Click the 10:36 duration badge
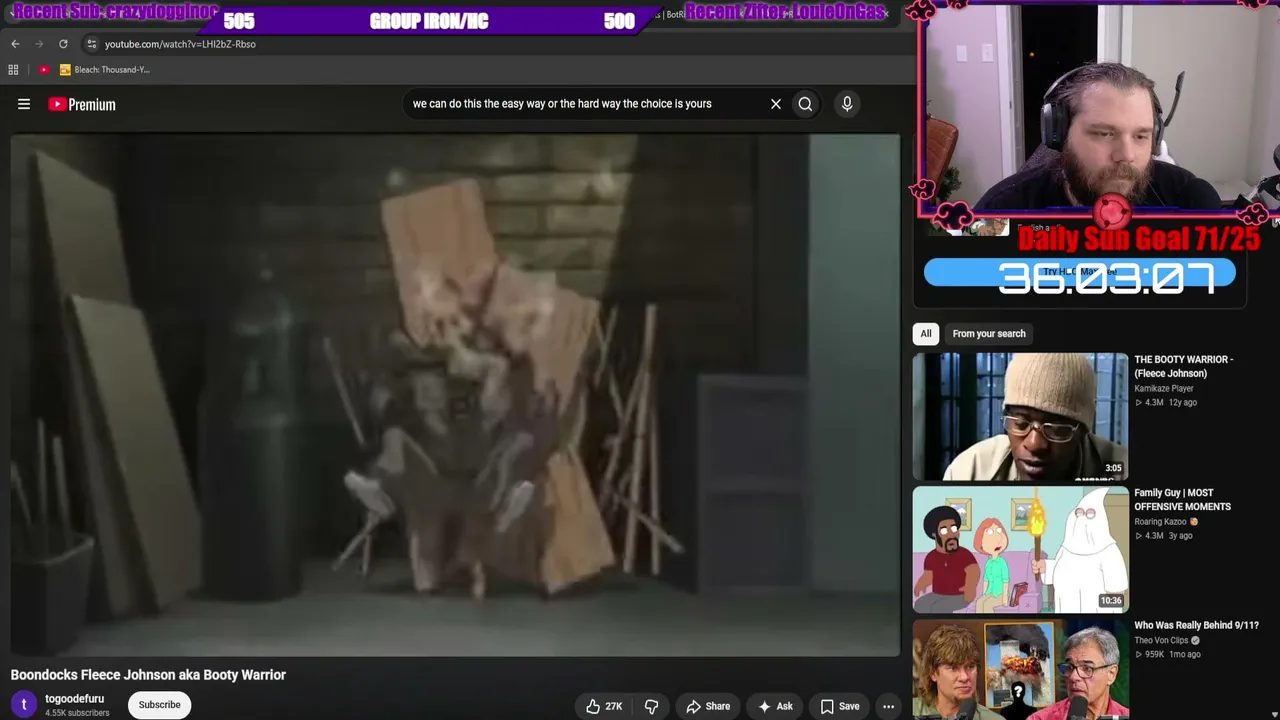 [1111, 601]
